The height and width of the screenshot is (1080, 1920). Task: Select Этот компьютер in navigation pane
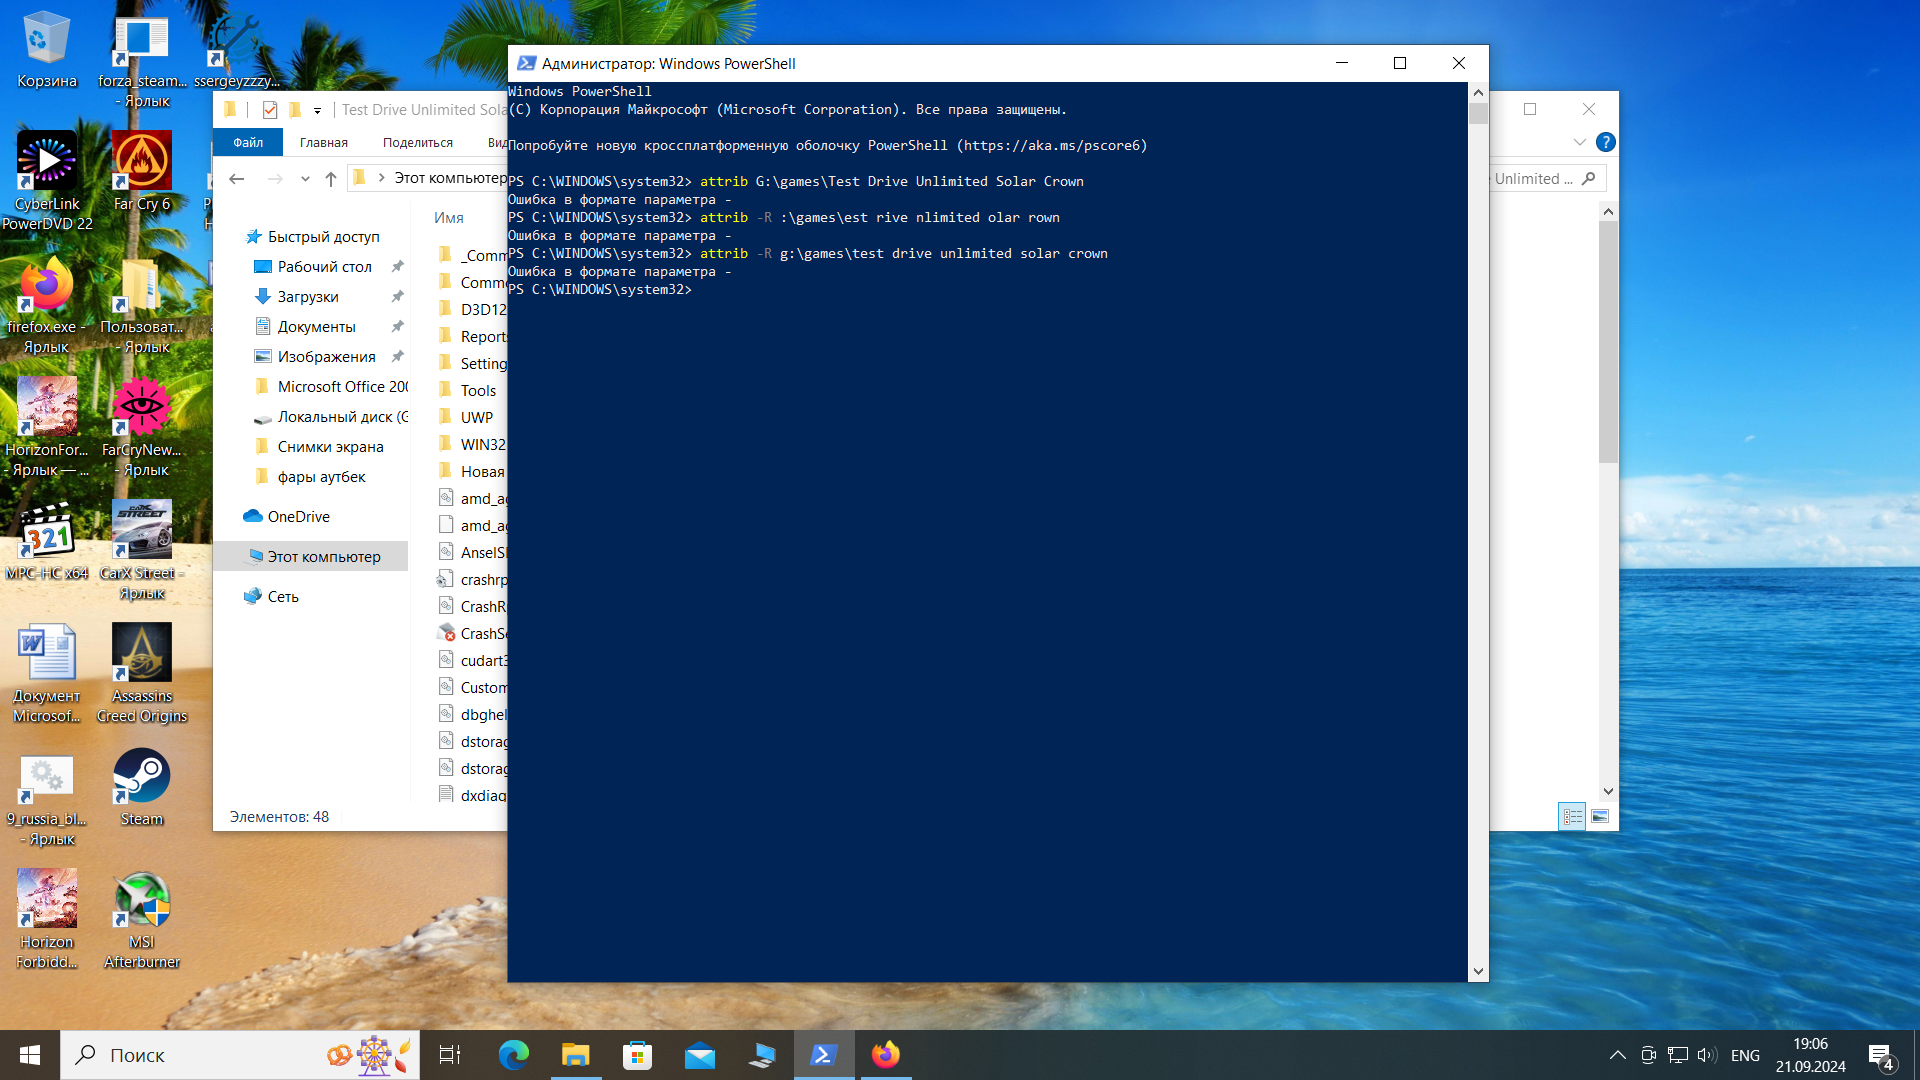323,557
